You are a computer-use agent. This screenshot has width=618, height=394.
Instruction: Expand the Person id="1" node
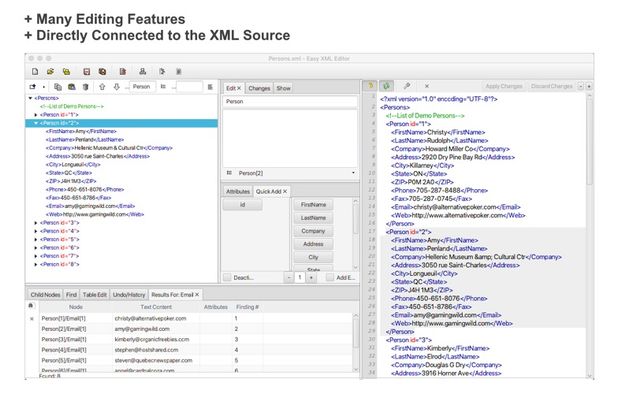[36, 115]
